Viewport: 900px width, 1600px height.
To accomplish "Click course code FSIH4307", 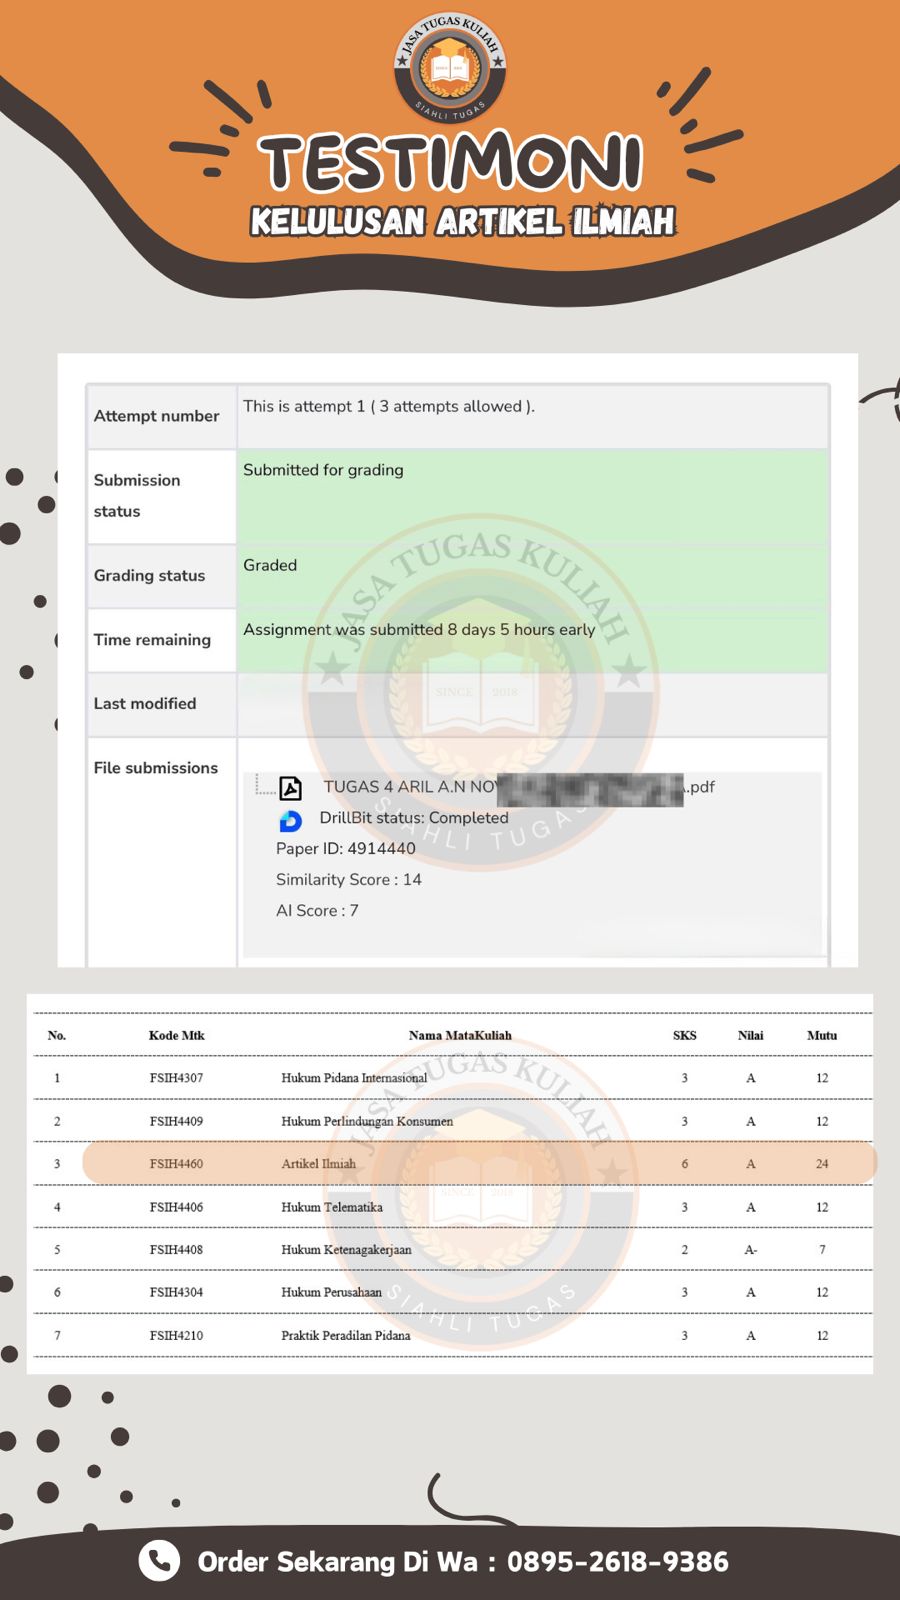I will (x=177, y=1078).
